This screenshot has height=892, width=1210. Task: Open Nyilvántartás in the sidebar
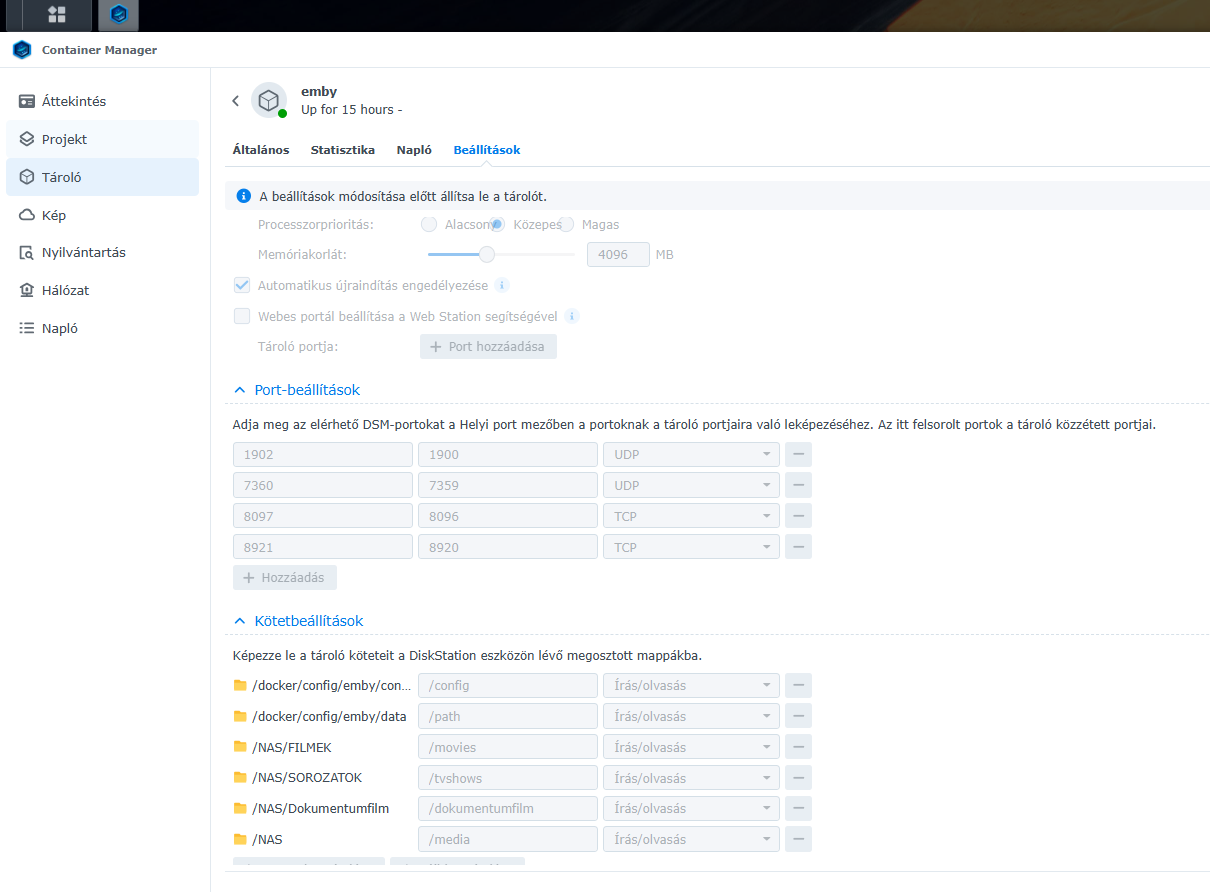coord(103,252)
